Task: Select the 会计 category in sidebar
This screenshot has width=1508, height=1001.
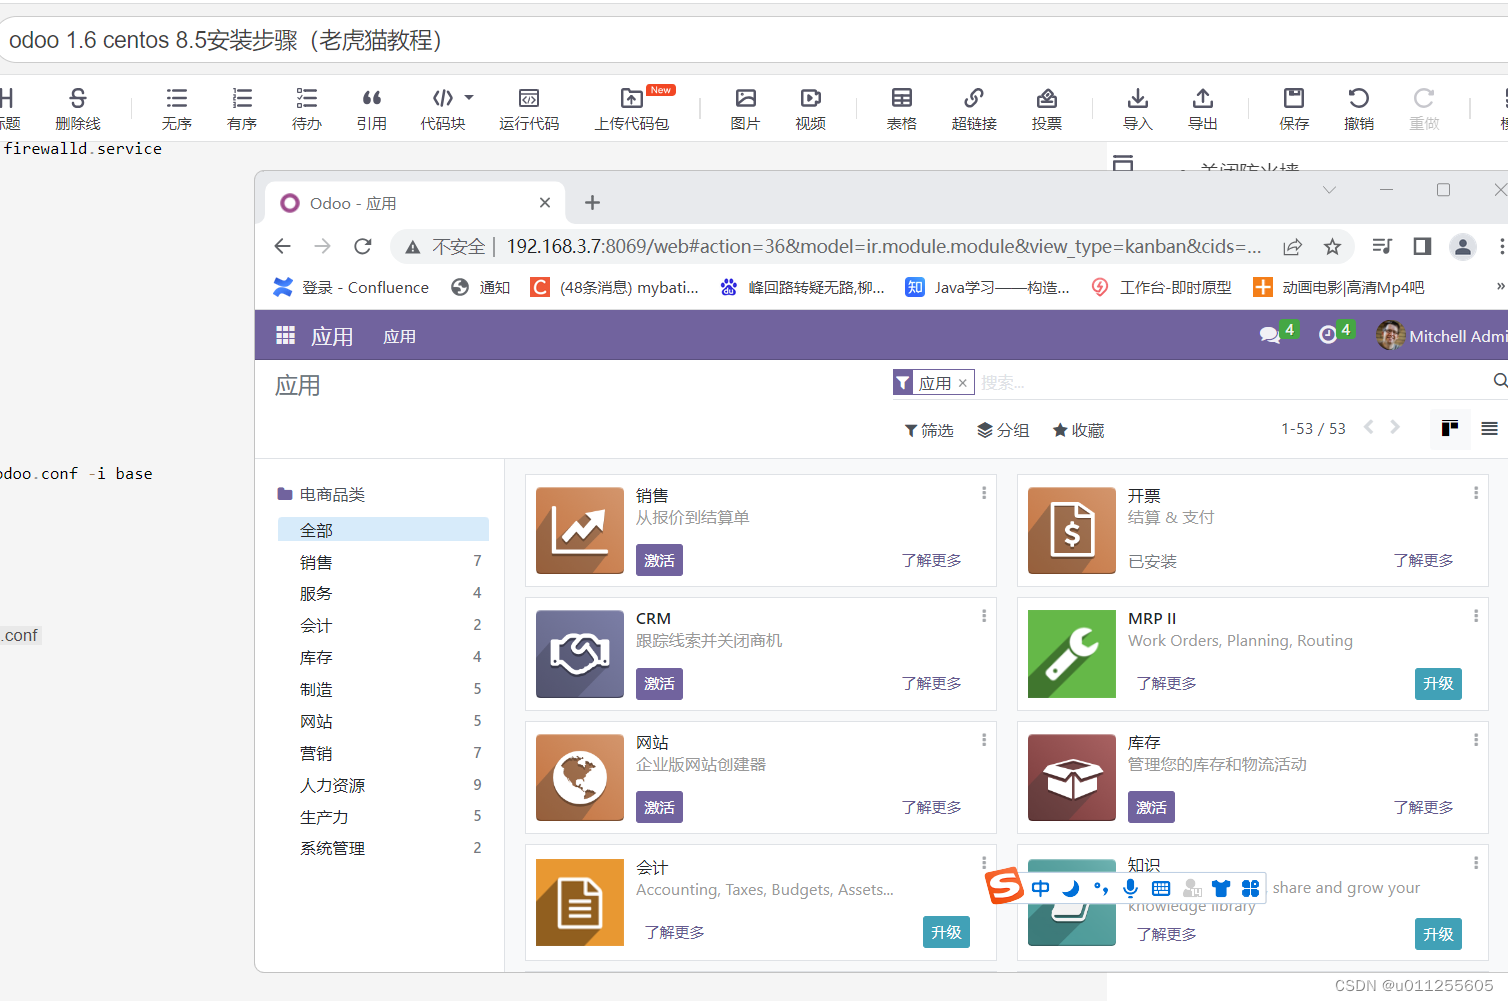Action: coord(383,625)
